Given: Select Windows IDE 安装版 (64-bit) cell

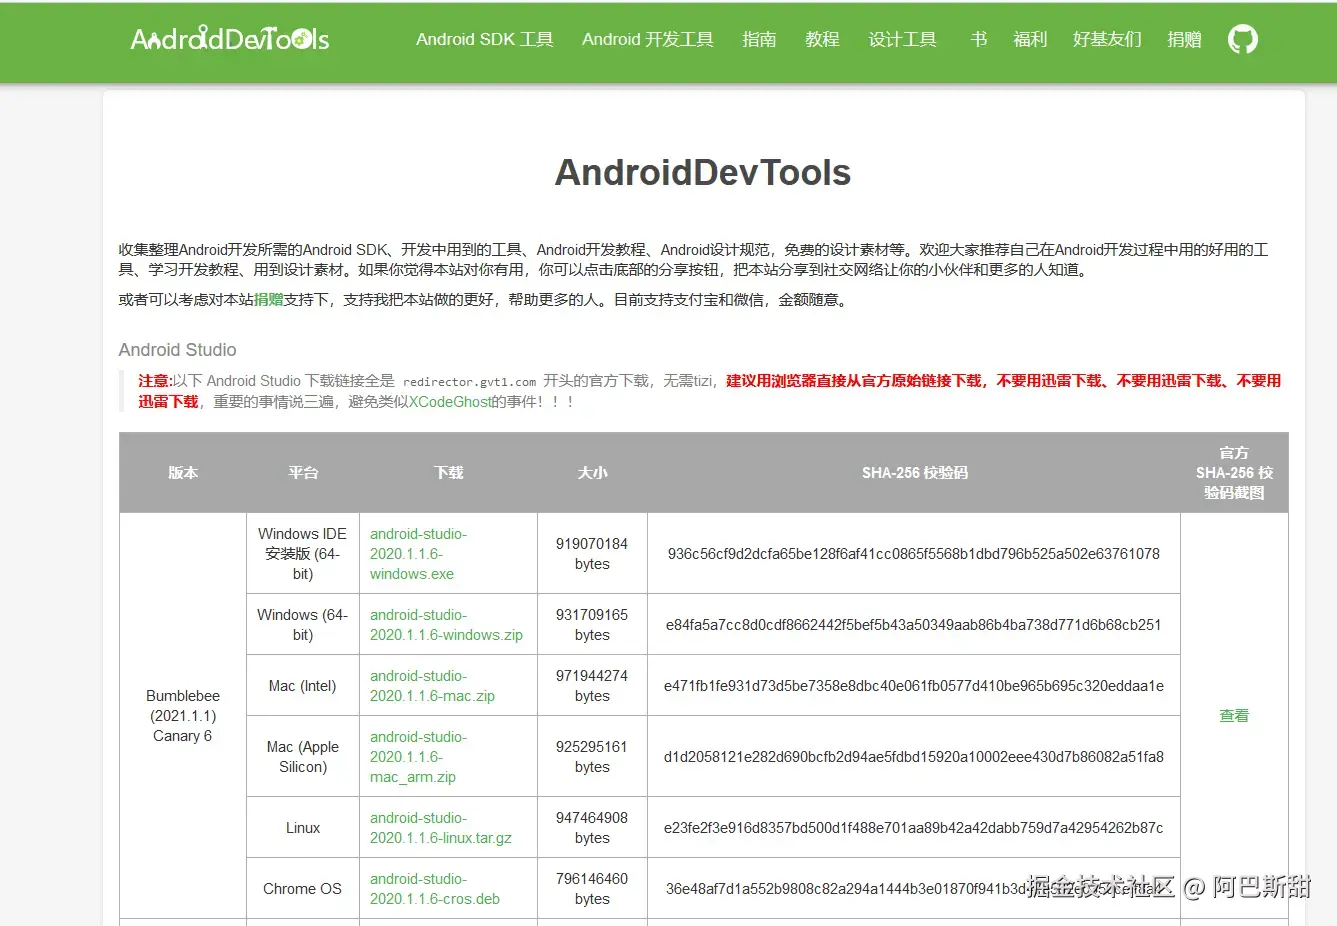Looking at the screenshot, I should (x=303, y=554).
